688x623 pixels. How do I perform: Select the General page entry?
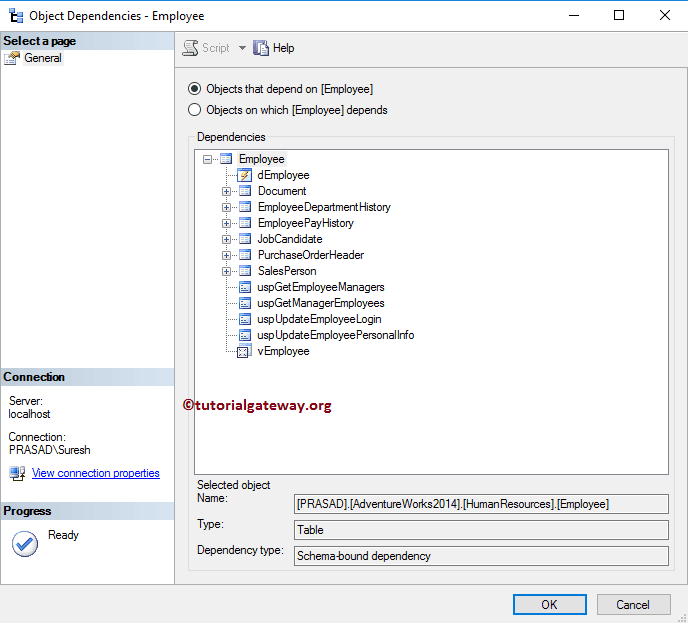(43, 58)
